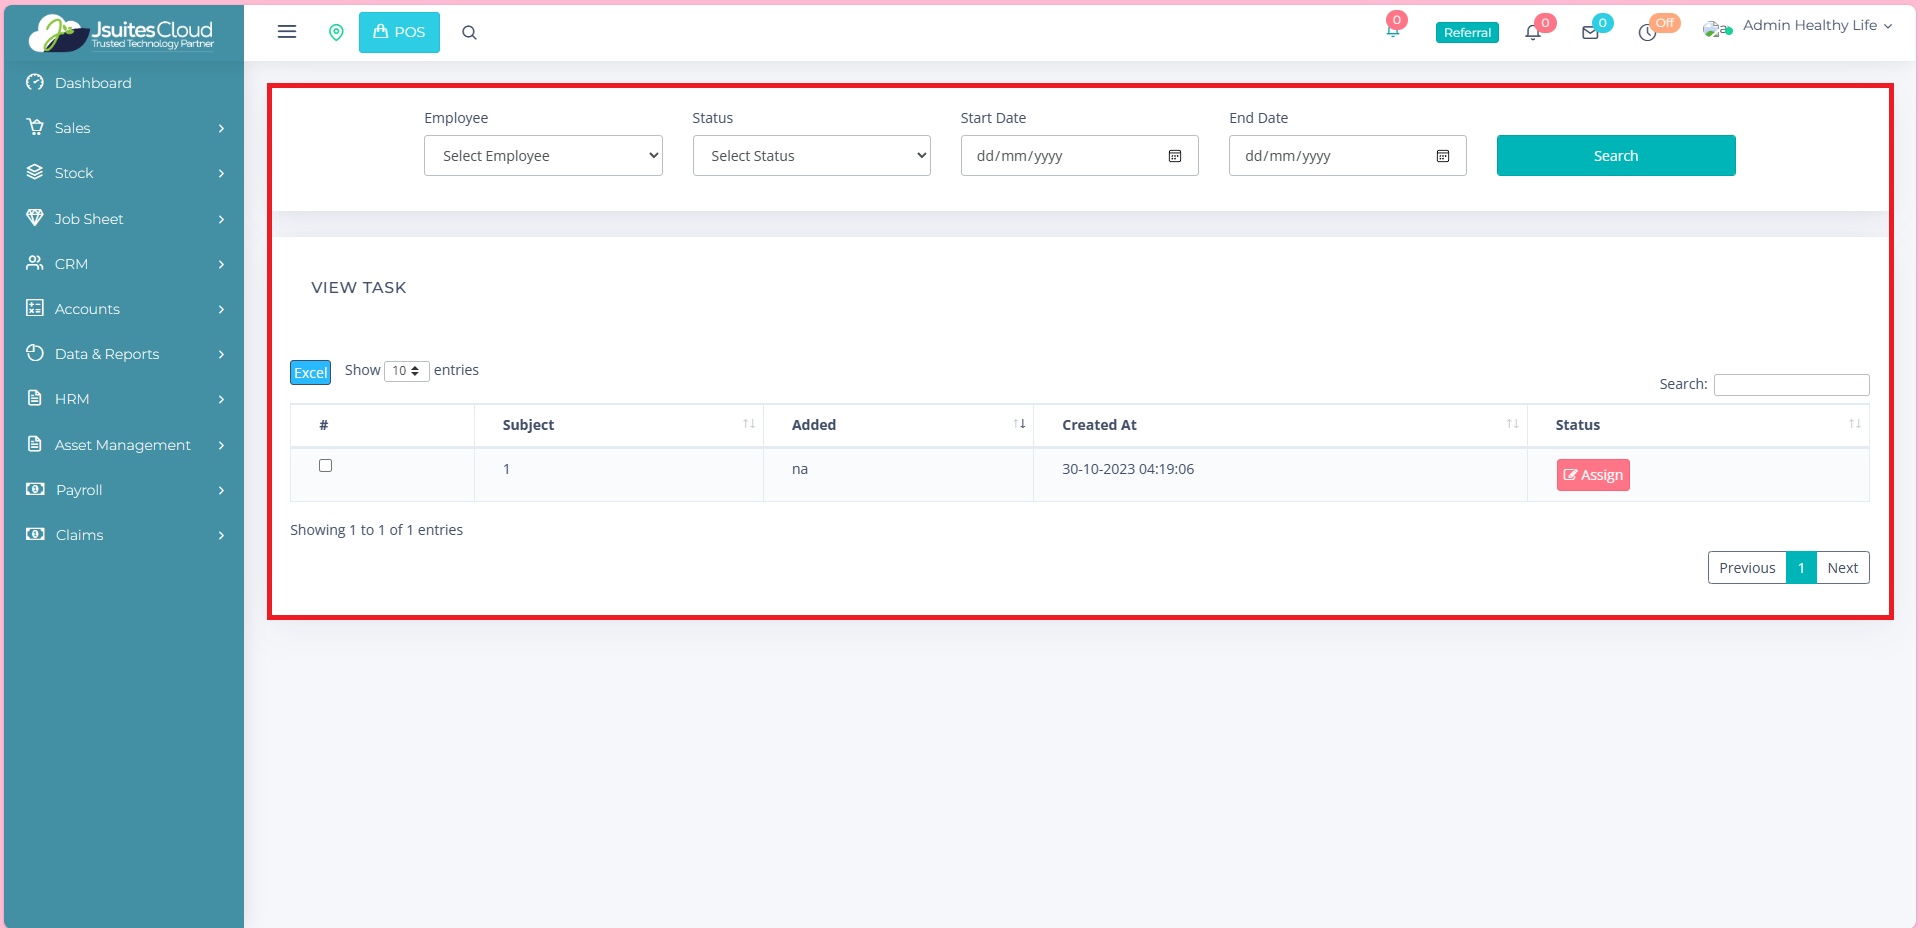Open the notifications bell icon
1920x928 pixels.
point(1532,32)
